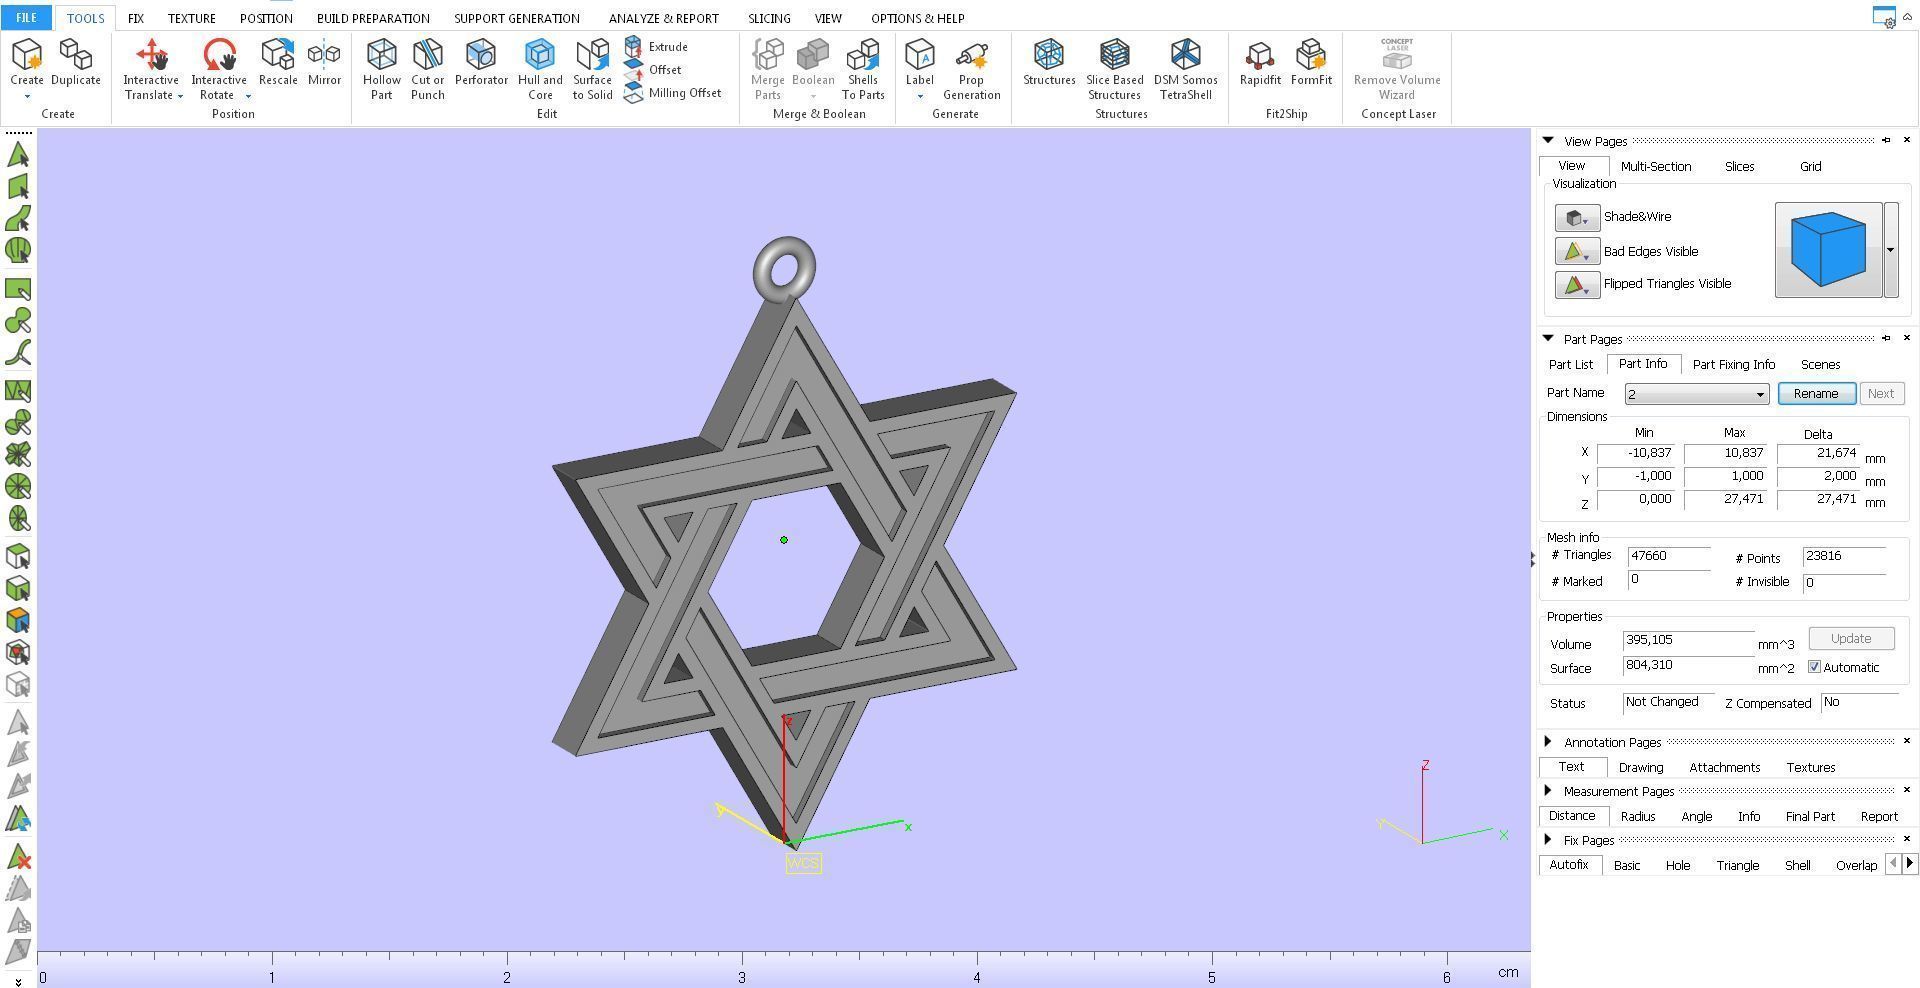The width and height of the screenshot is (1920, 988).
Task: Click the Mirror tool icon
Action: 324,62
